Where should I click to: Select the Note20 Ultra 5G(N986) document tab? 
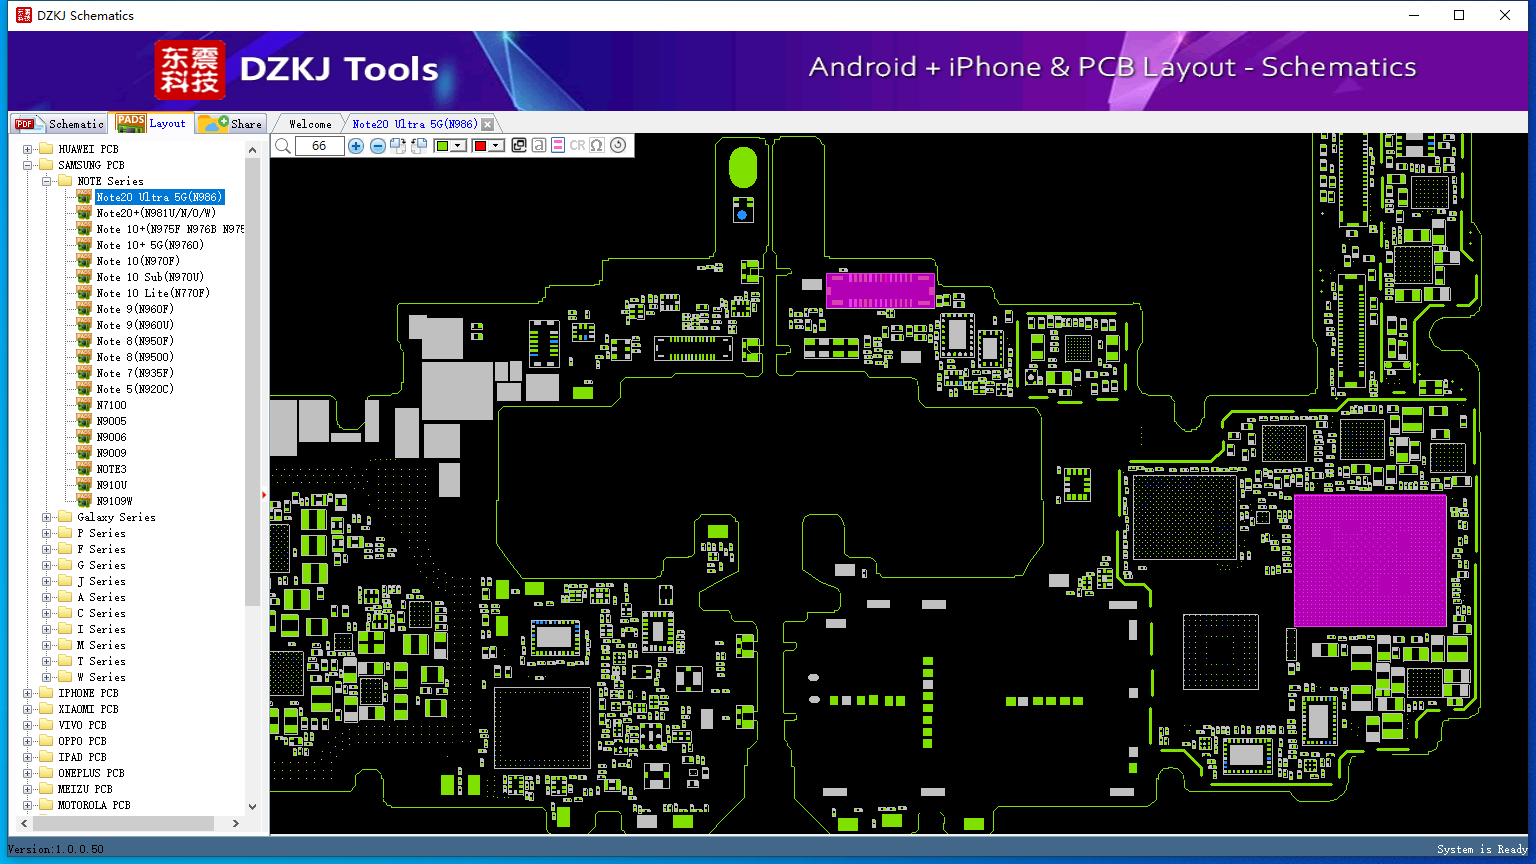[x=415, y=124]
